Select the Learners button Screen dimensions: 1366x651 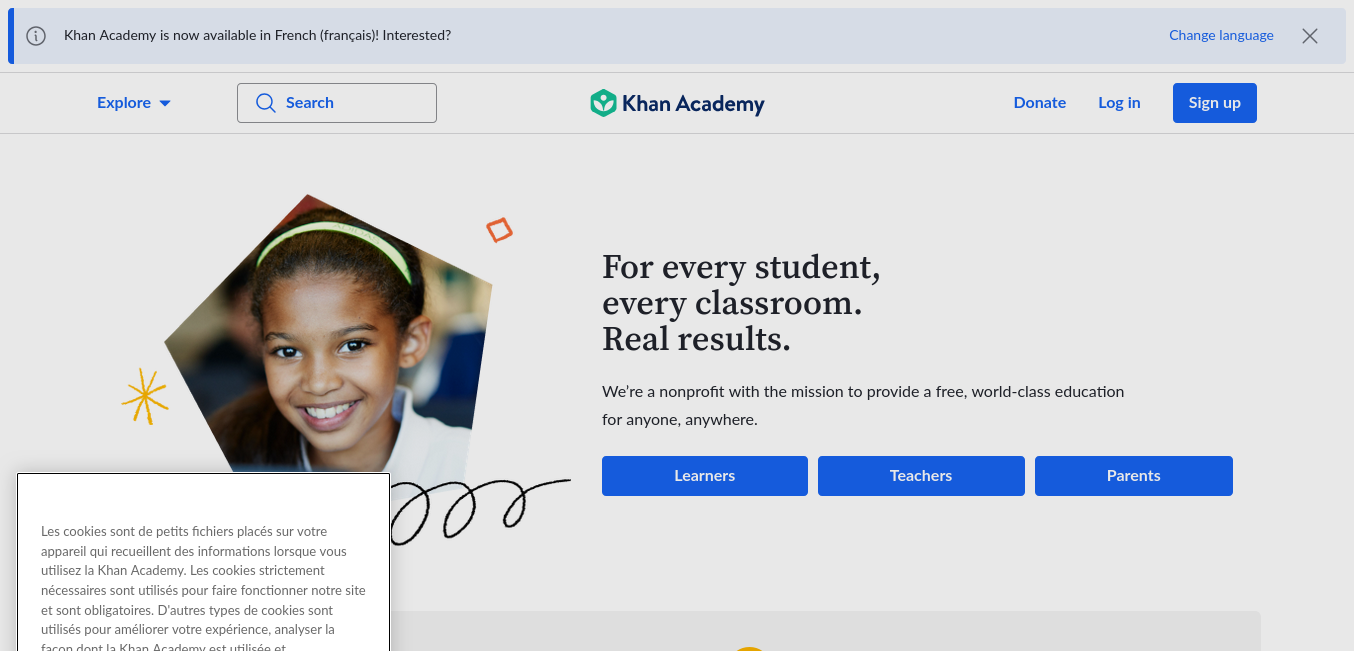[x=705, y=476]
